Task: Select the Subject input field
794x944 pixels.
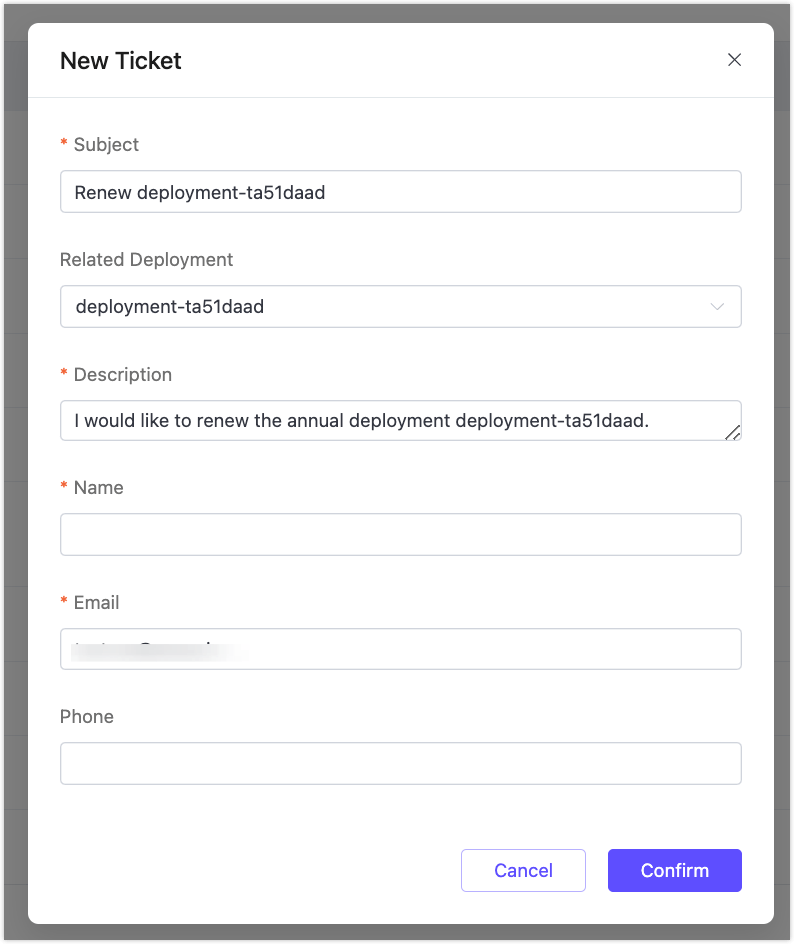Action: [400, 191]
